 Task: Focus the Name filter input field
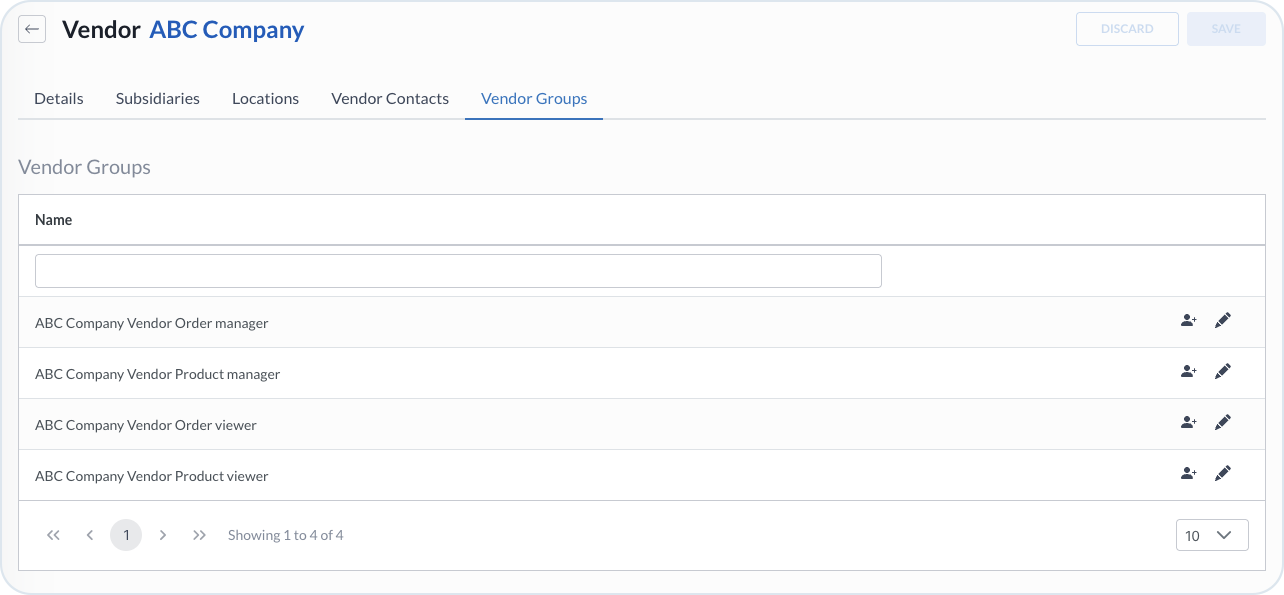458,271
